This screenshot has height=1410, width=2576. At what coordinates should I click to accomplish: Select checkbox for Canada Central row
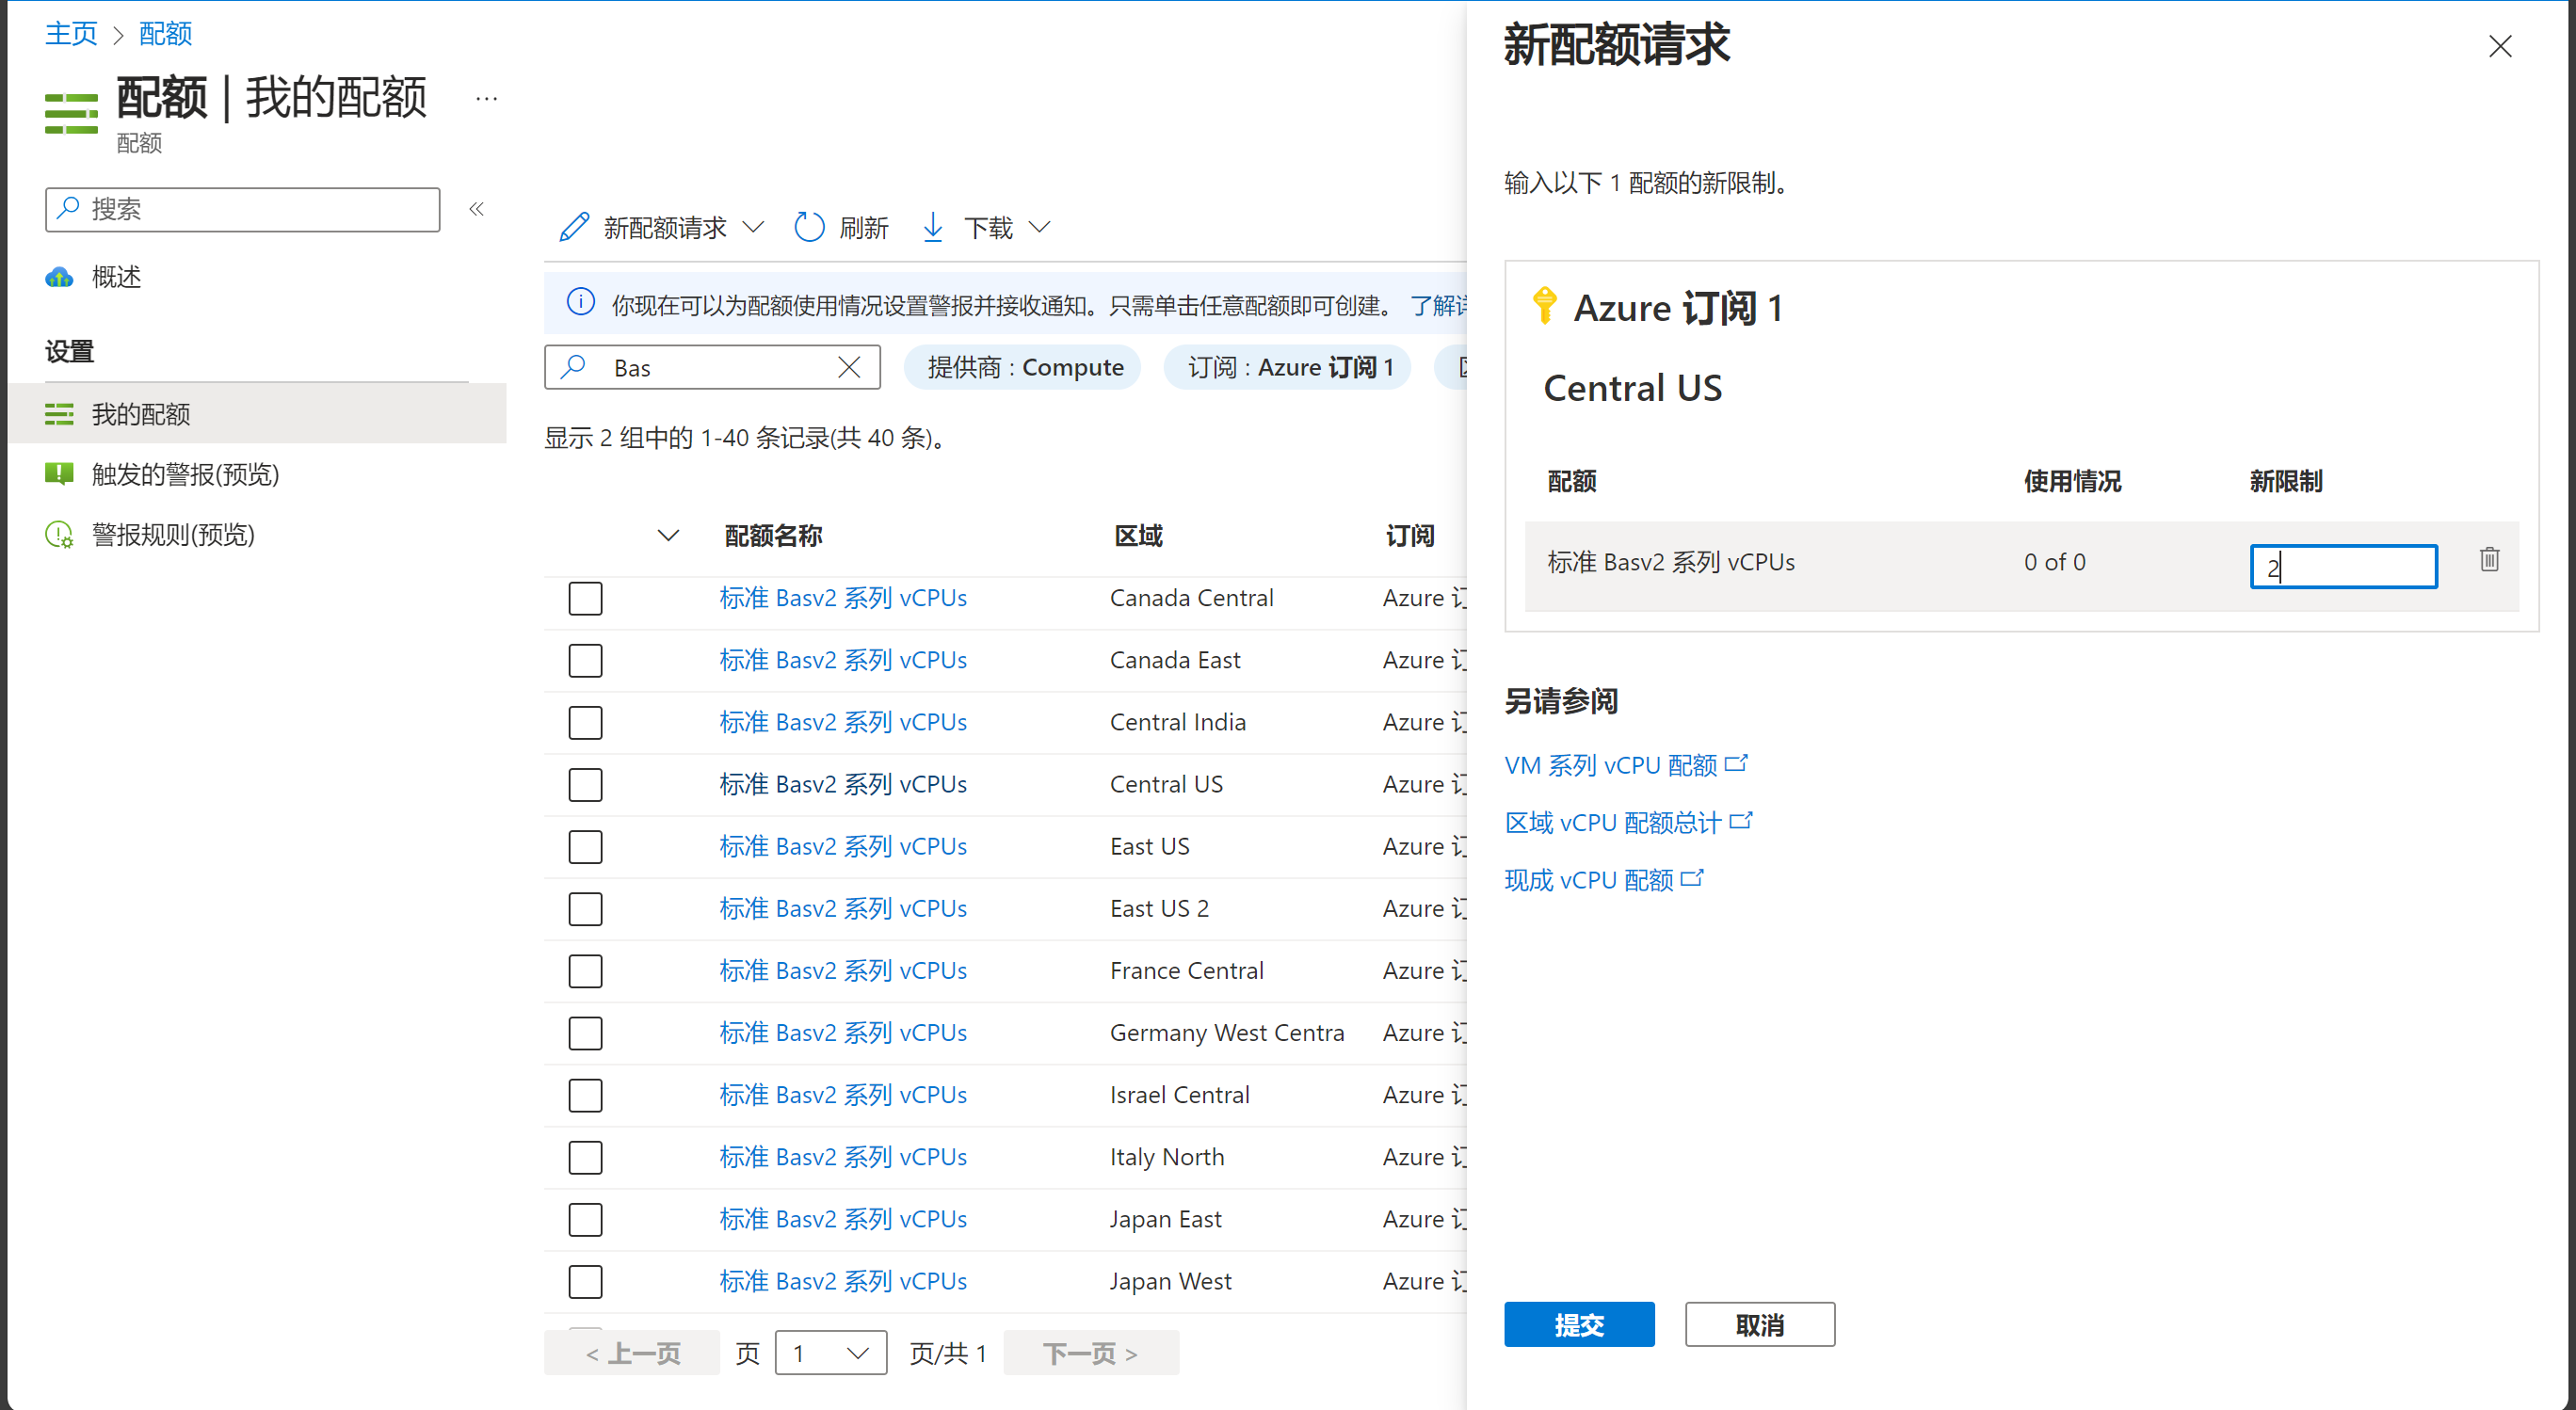[585, 598]
